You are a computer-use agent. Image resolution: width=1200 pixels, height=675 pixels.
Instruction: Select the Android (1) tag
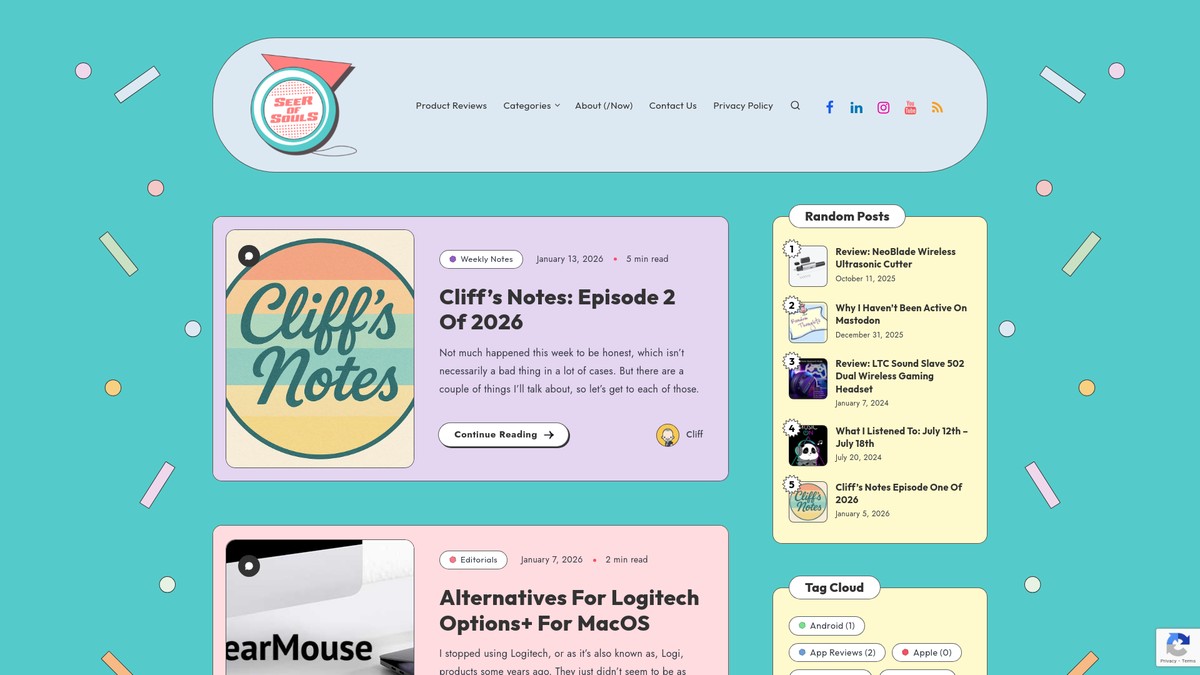coord(826,626)
